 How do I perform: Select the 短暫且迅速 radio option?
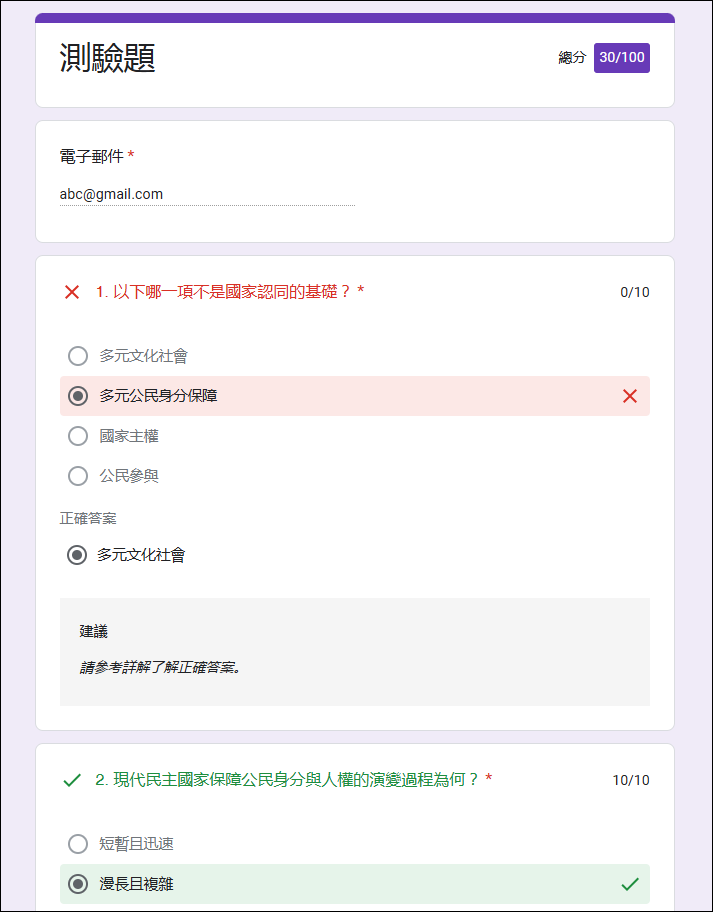point(78,844)
